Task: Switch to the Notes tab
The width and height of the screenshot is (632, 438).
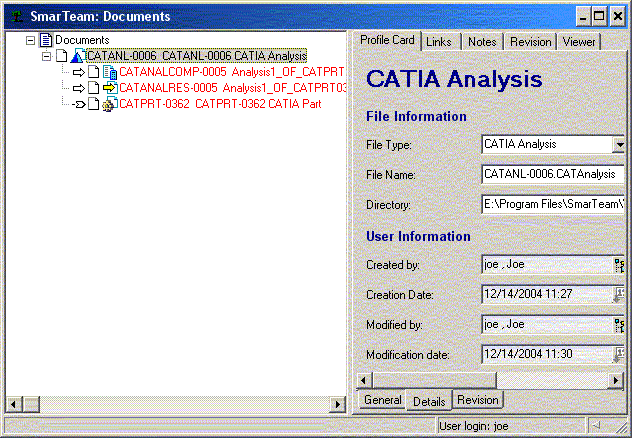Action: click(x=481, y=41)
